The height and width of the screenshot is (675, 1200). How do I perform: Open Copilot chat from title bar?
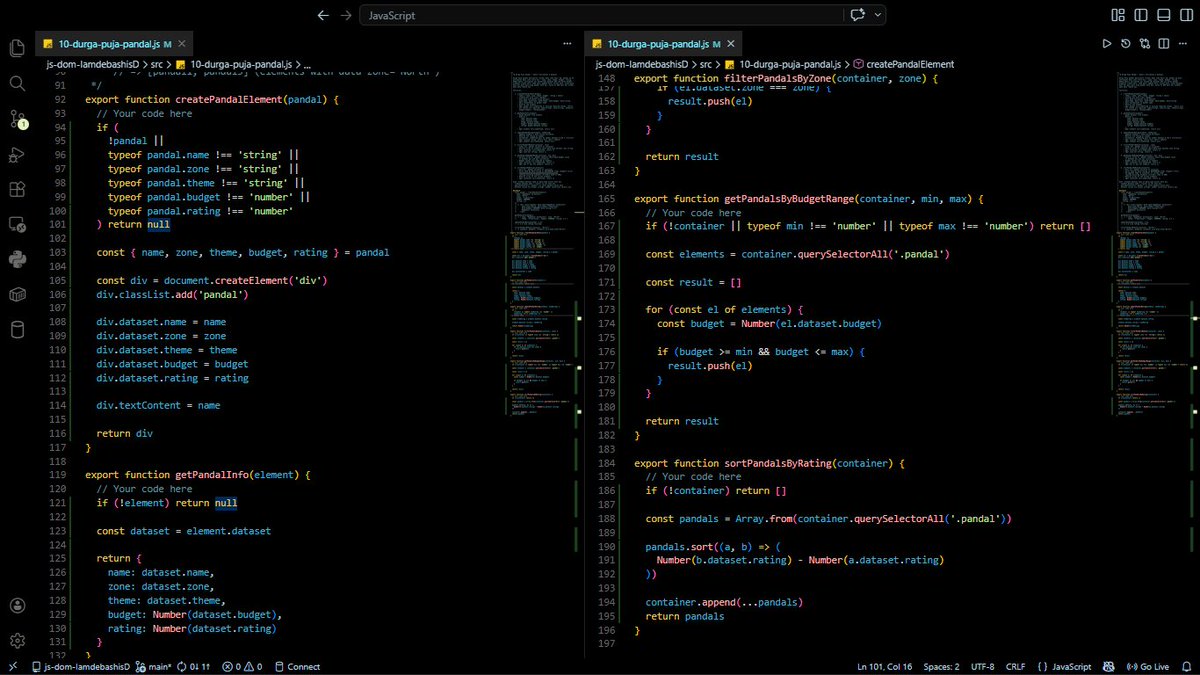(x=857, y=15)
